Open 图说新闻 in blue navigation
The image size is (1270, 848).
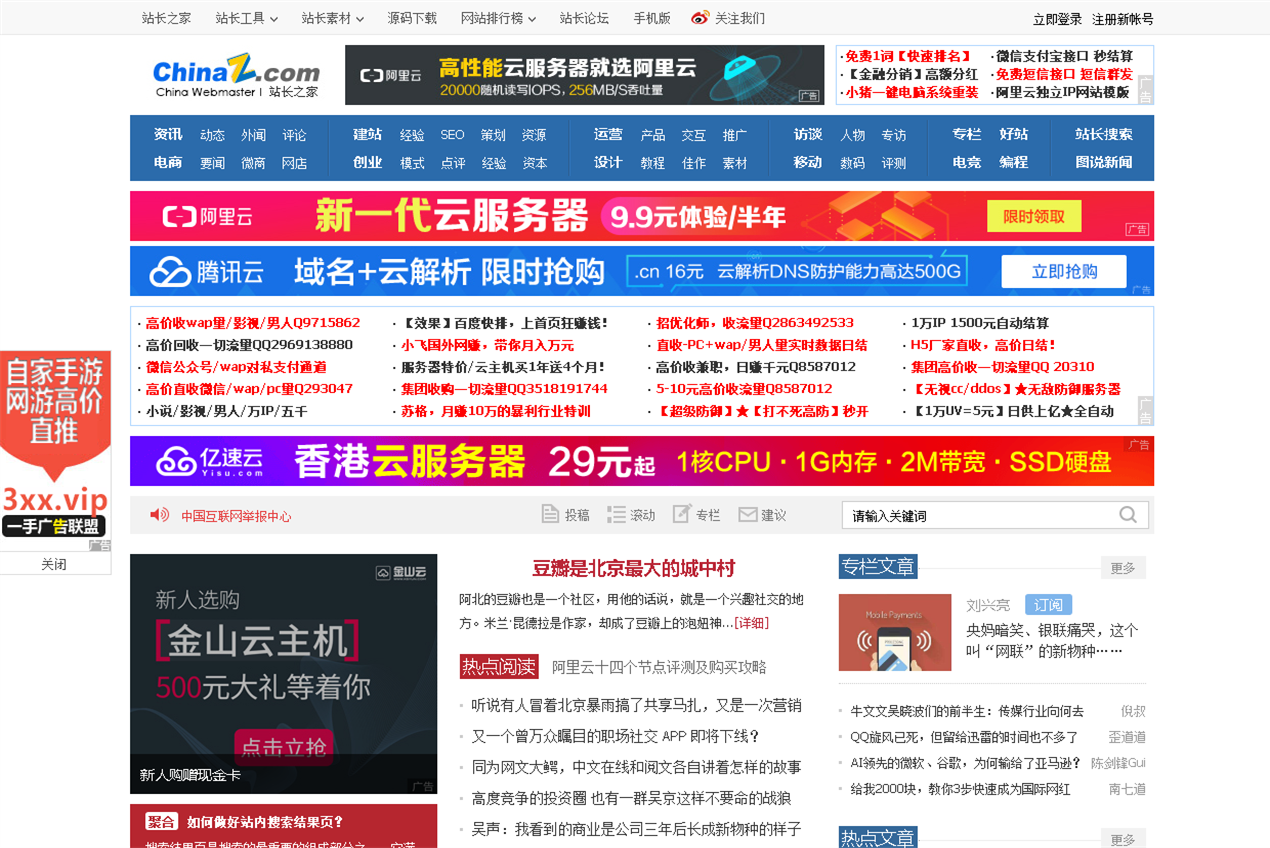tap(1104, 162)
